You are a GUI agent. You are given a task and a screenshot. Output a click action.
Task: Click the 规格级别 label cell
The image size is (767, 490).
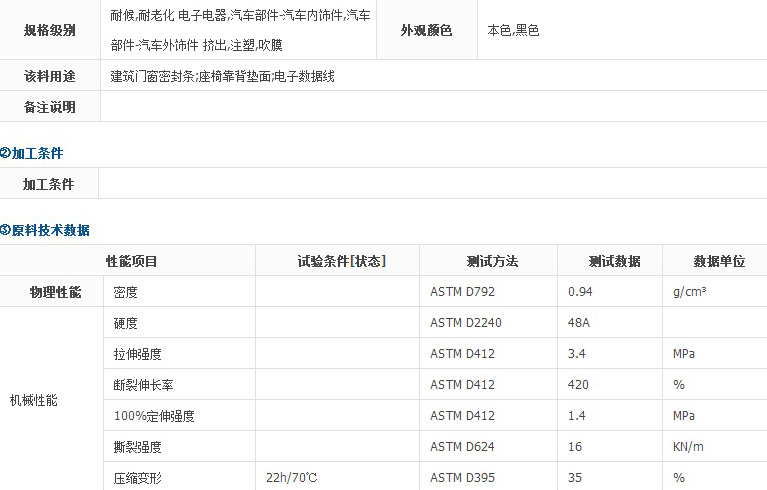pos(50,30)
